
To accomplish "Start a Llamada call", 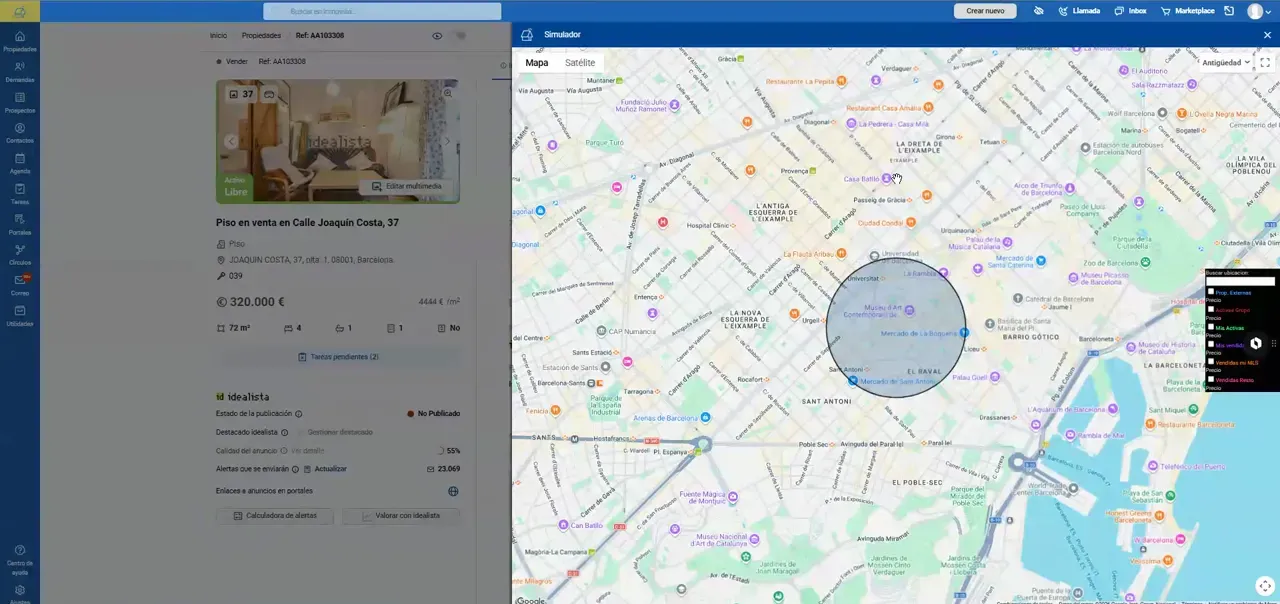I will tap(1078, 11).
